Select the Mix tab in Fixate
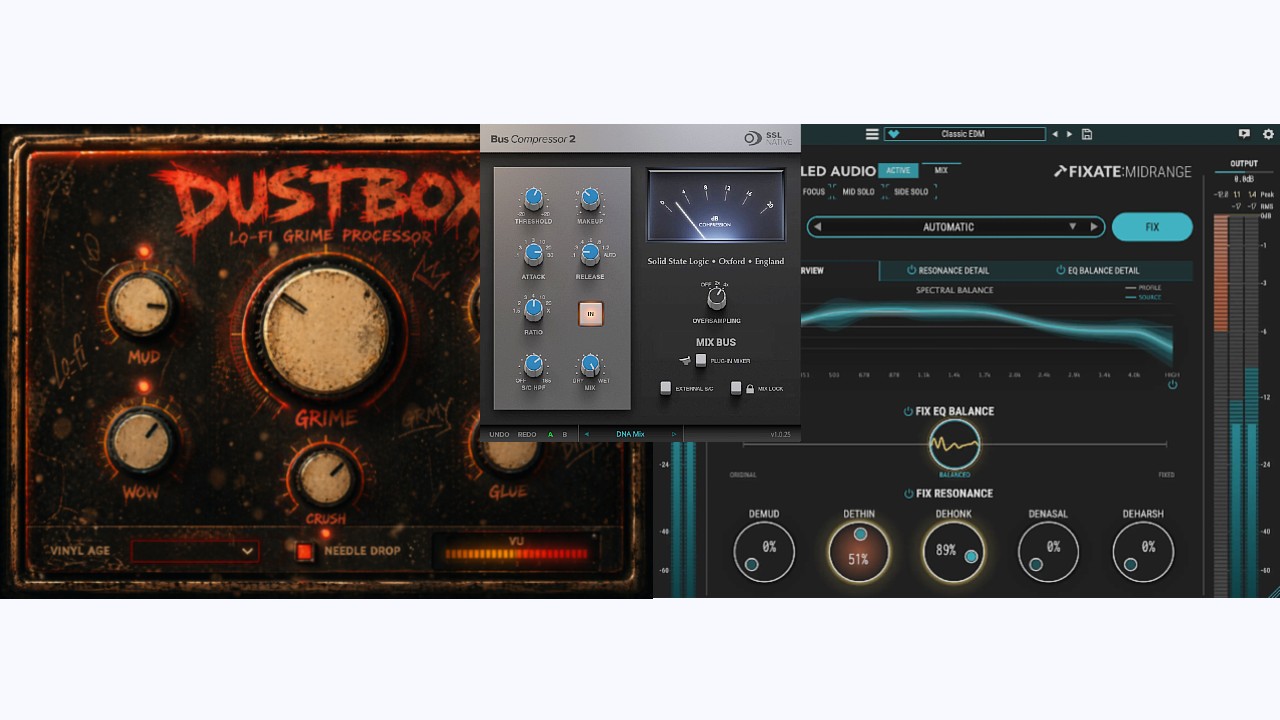Screen dimensions: 1280x720 point(941,170)
